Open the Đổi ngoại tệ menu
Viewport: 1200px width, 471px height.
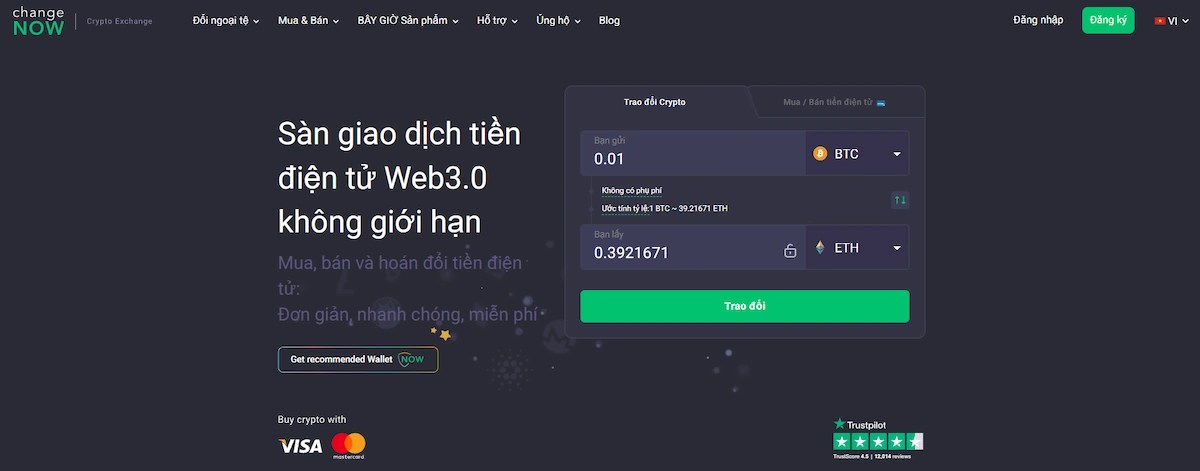coord(226,20)
